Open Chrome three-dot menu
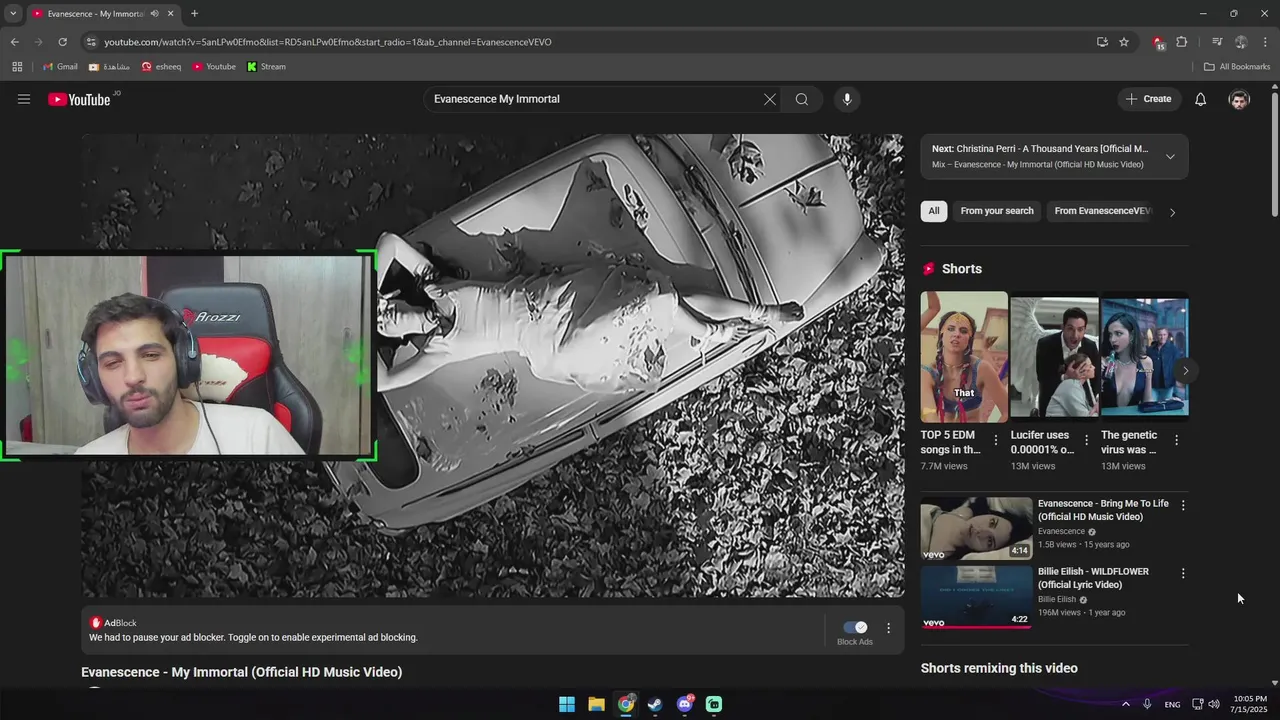The width and height of the screenshot is (1280, 720). click(x=1265, y=42)
